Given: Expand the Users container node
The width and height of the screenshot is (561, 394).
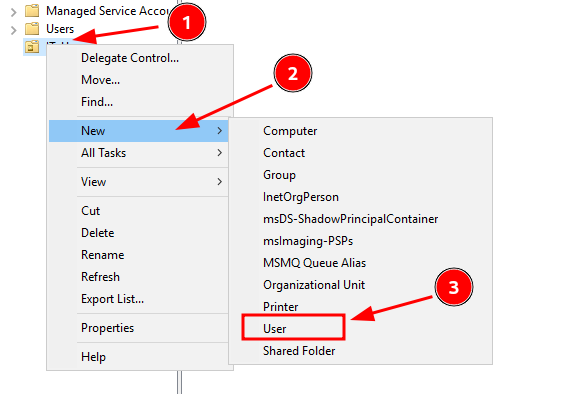Looking at the screenshot, I should pyautogui.click(x=13, y=30).
